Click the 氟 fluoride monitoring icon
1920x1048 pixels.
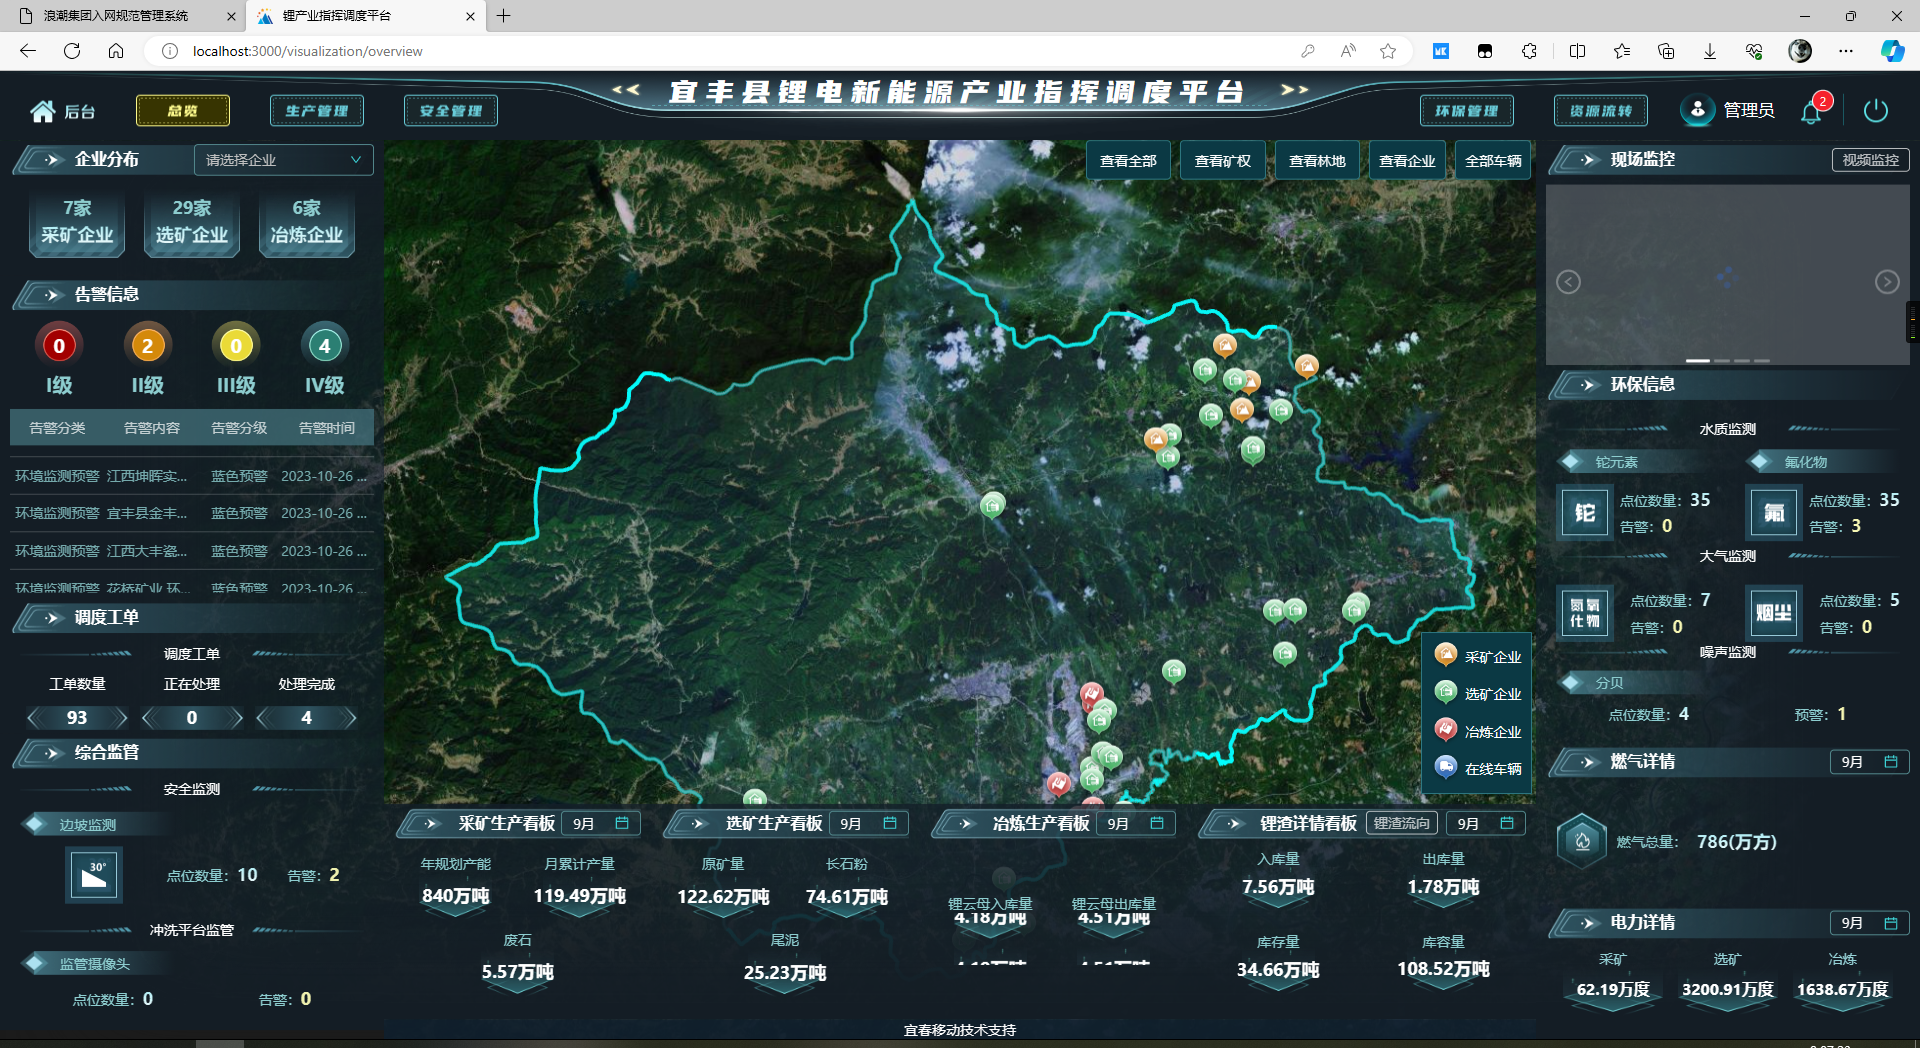[x=1774, y=513]
